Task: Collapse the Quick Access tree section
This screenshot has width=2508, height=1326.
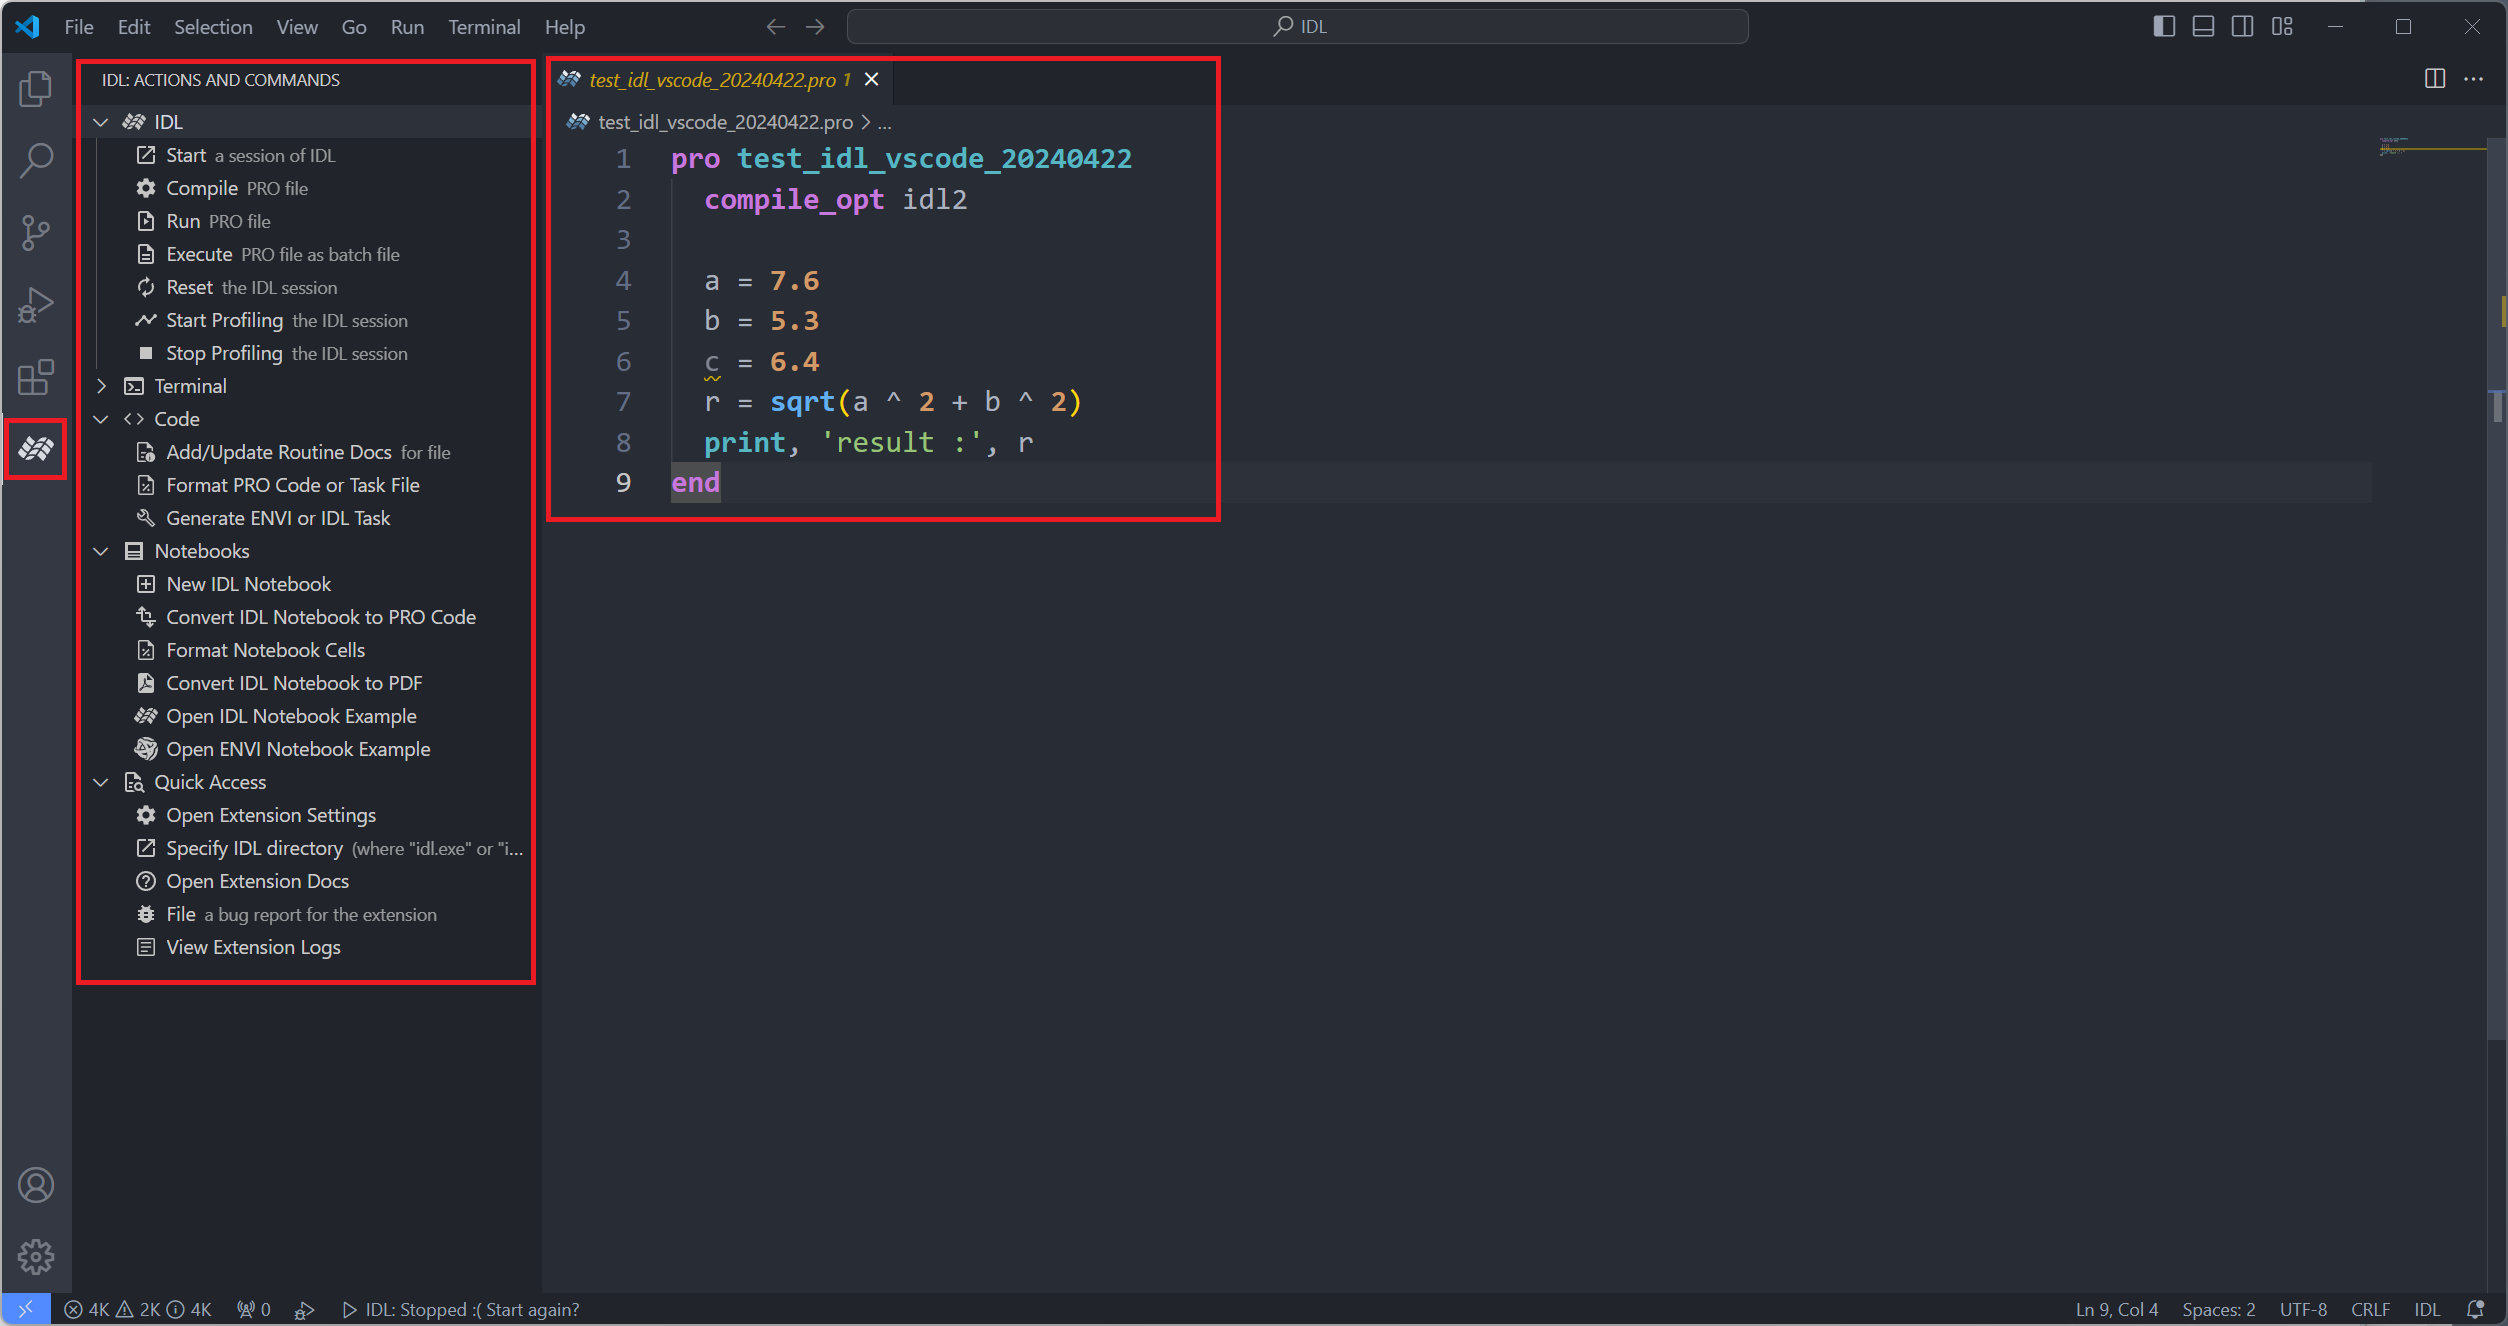Action: tap(101, 782)
